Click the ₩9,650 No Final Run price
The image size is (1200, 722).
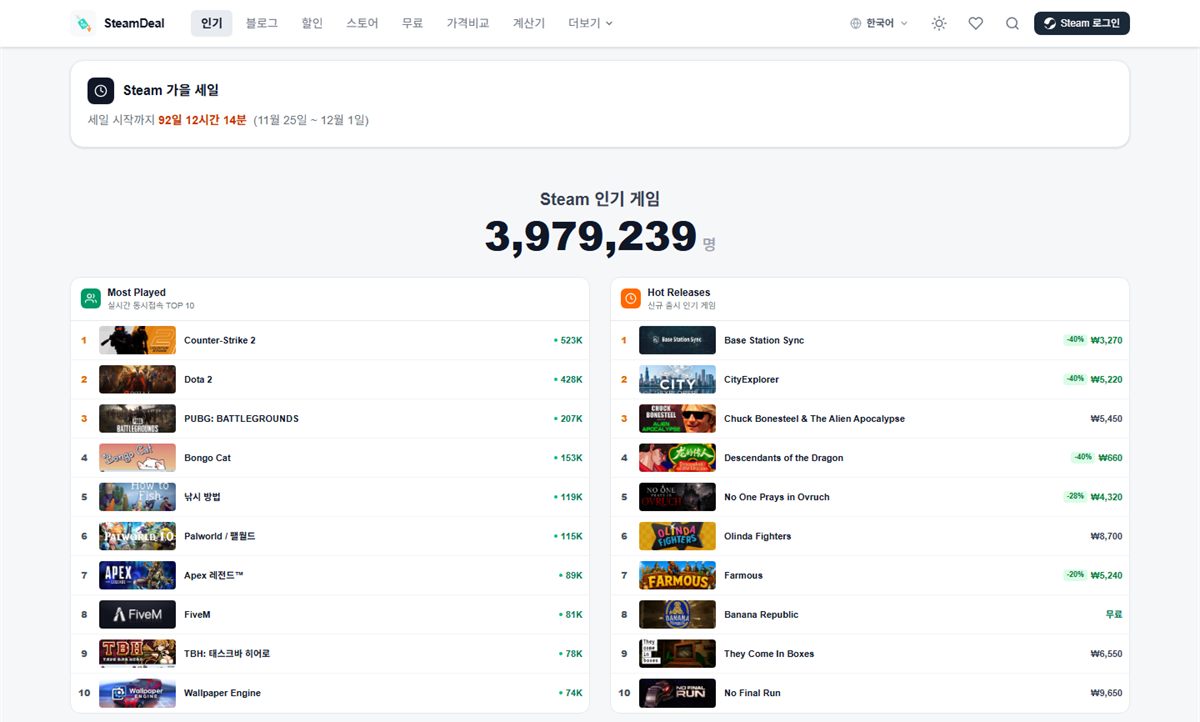[x=1106, y=693]
